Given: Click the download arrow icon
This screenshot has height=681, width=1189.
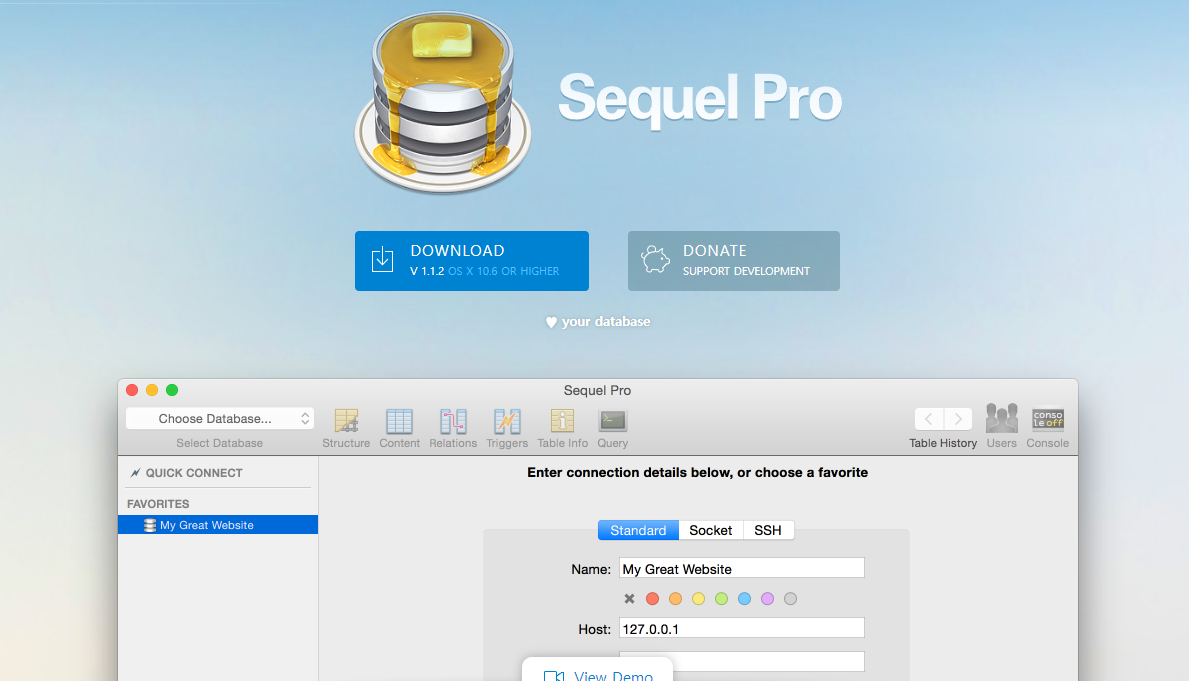Looking at the screenshot, I should click(382, 260).
